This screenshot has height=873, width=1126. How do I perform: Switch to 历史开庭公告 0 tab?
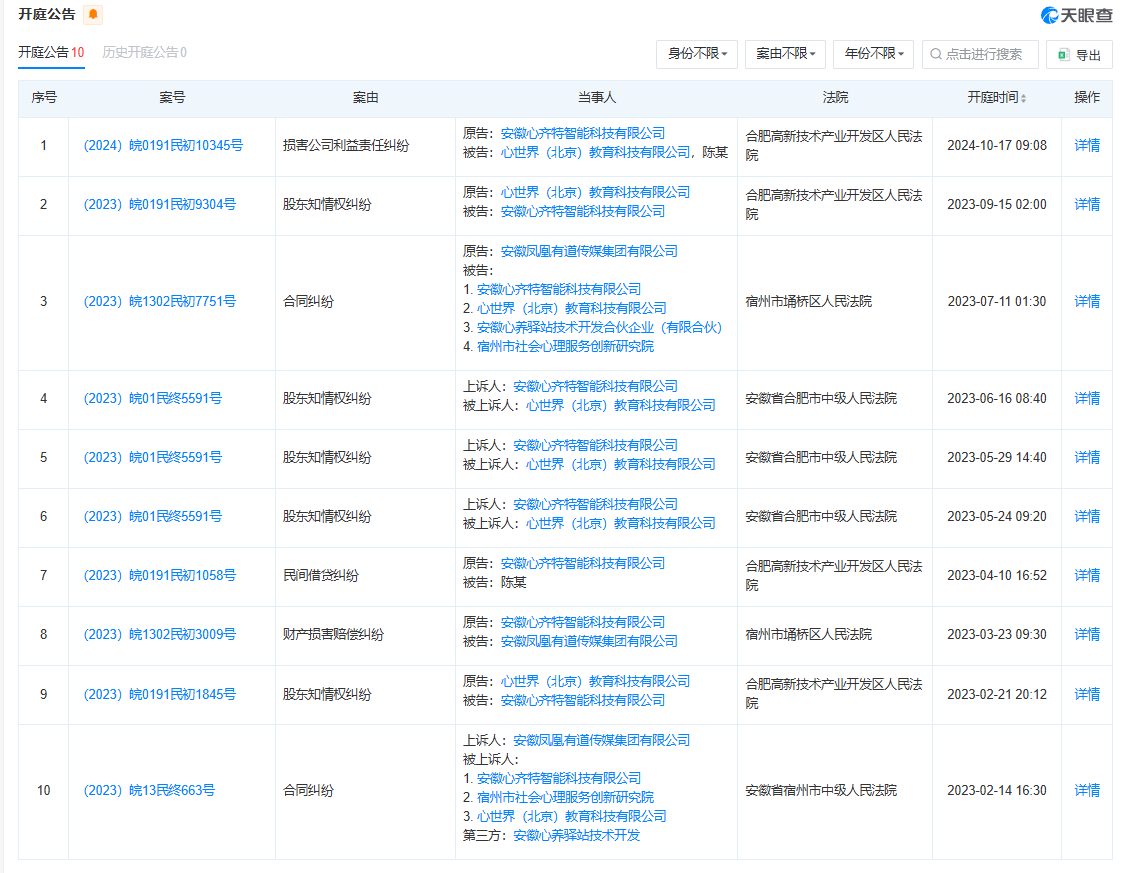pyautogui.click(x=144, y=52)
